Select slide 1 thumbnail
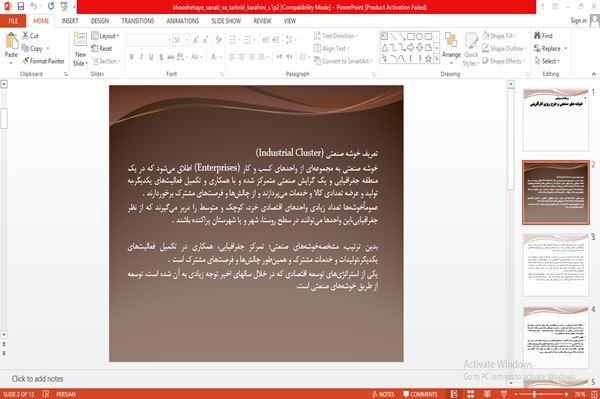Screen dimensions: 600x399 (556, 120)
